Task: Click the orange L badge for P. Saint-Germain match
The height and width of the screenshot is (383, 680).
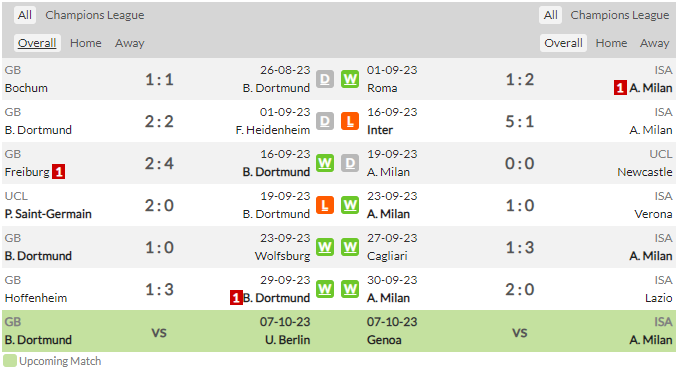Action: [325, 205]
